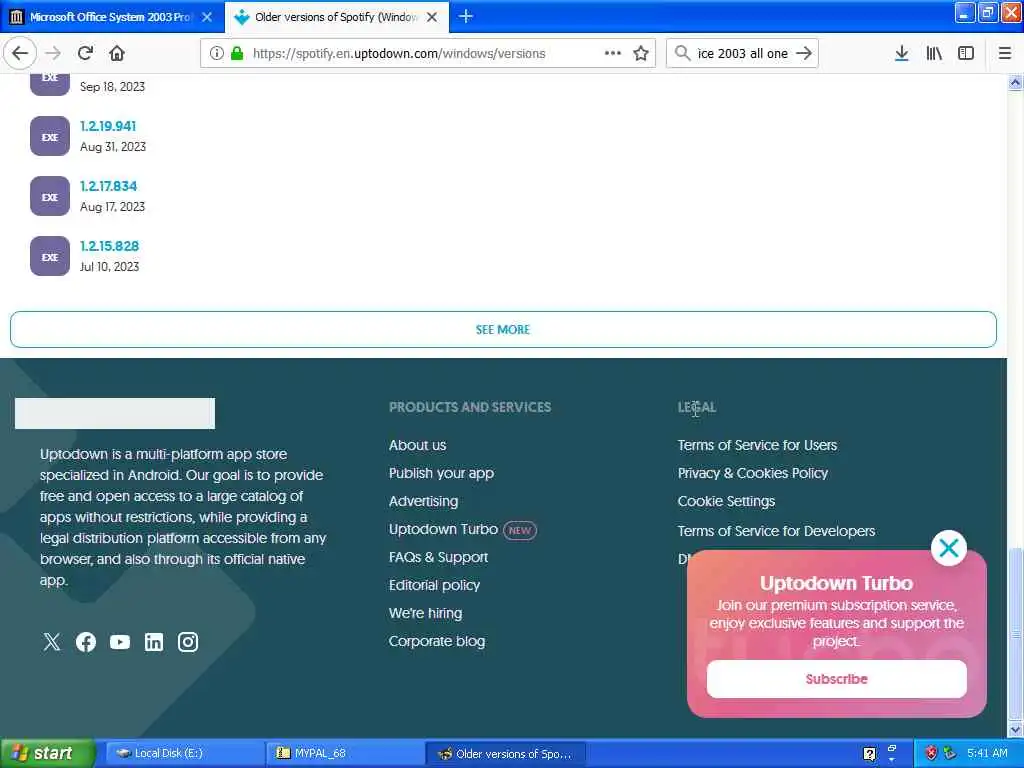1024x768 pixels.
Task: Click EXE icon for version 1.2.15.828
Action: pos(50,256)
